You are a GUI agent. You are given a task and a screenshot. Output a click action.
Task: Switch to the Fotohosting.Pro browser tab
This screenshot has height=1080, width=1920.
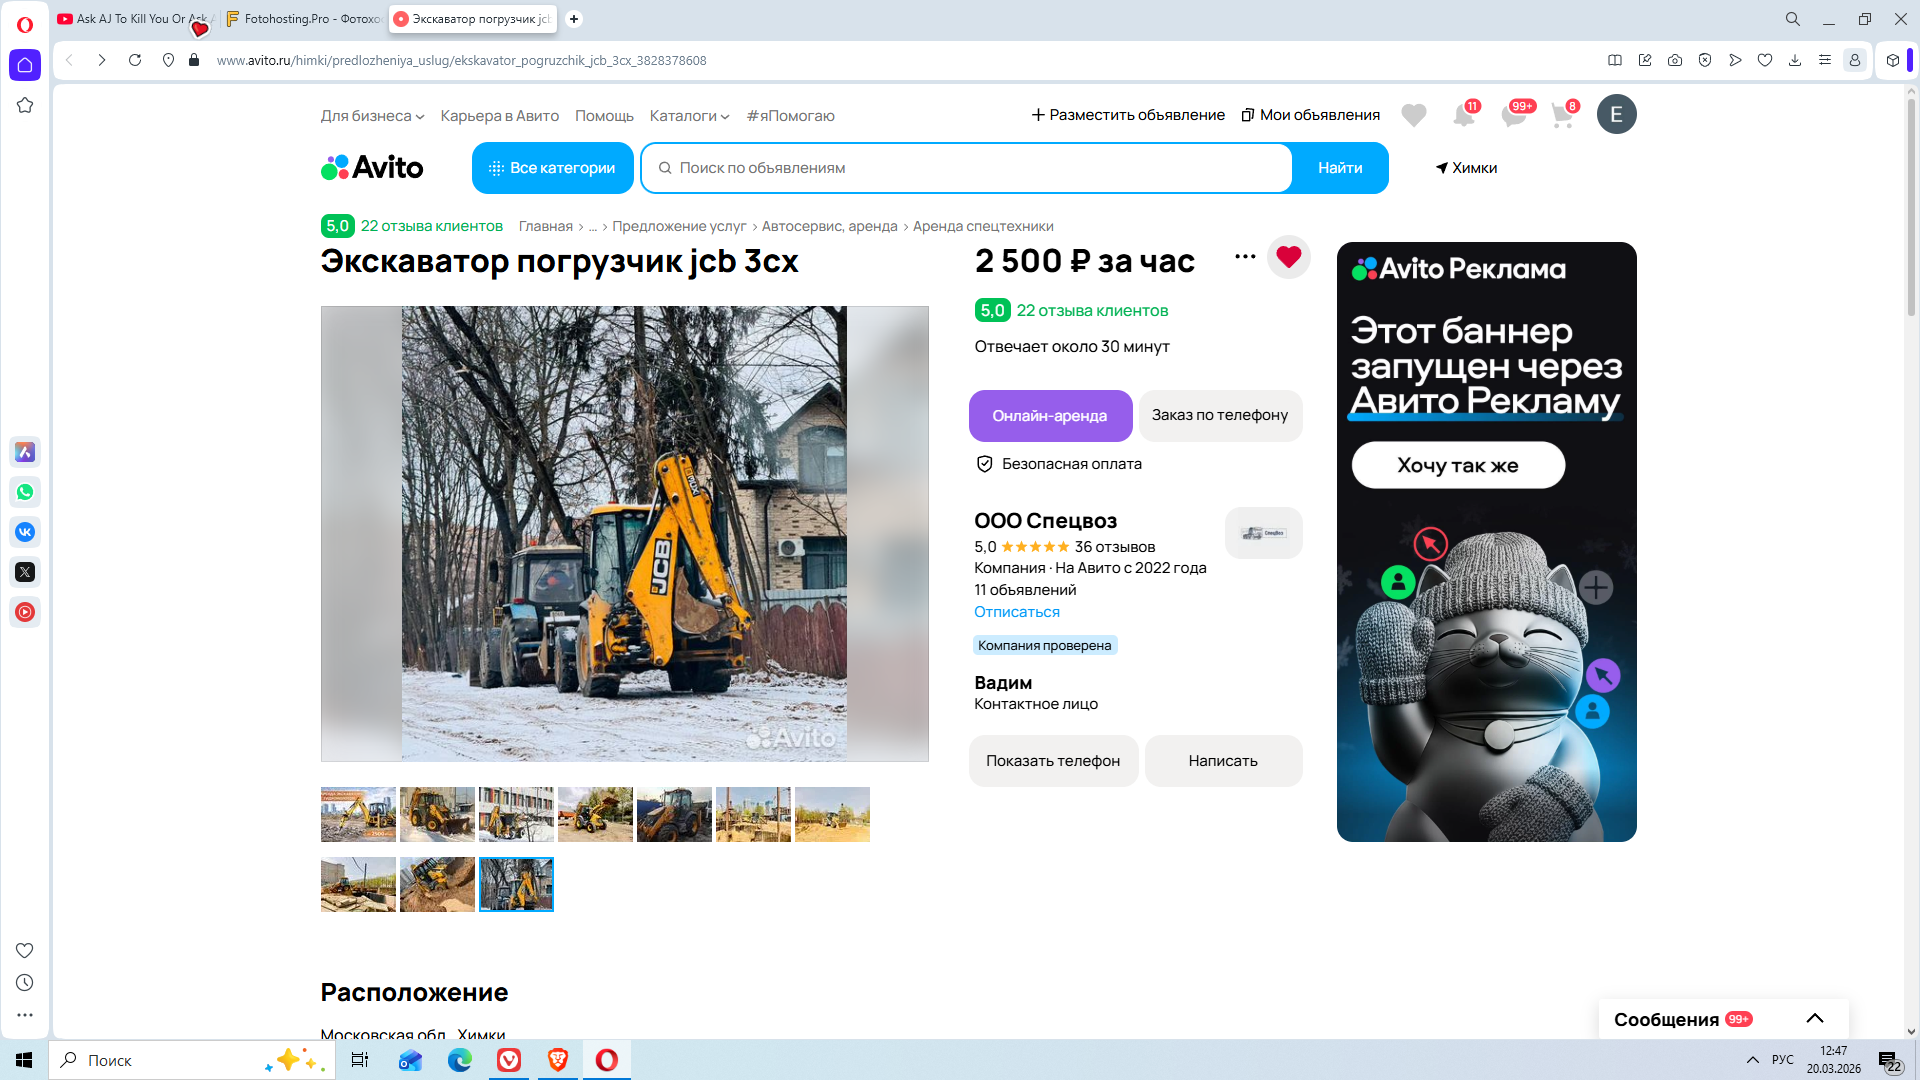click(x=302, y=19)
